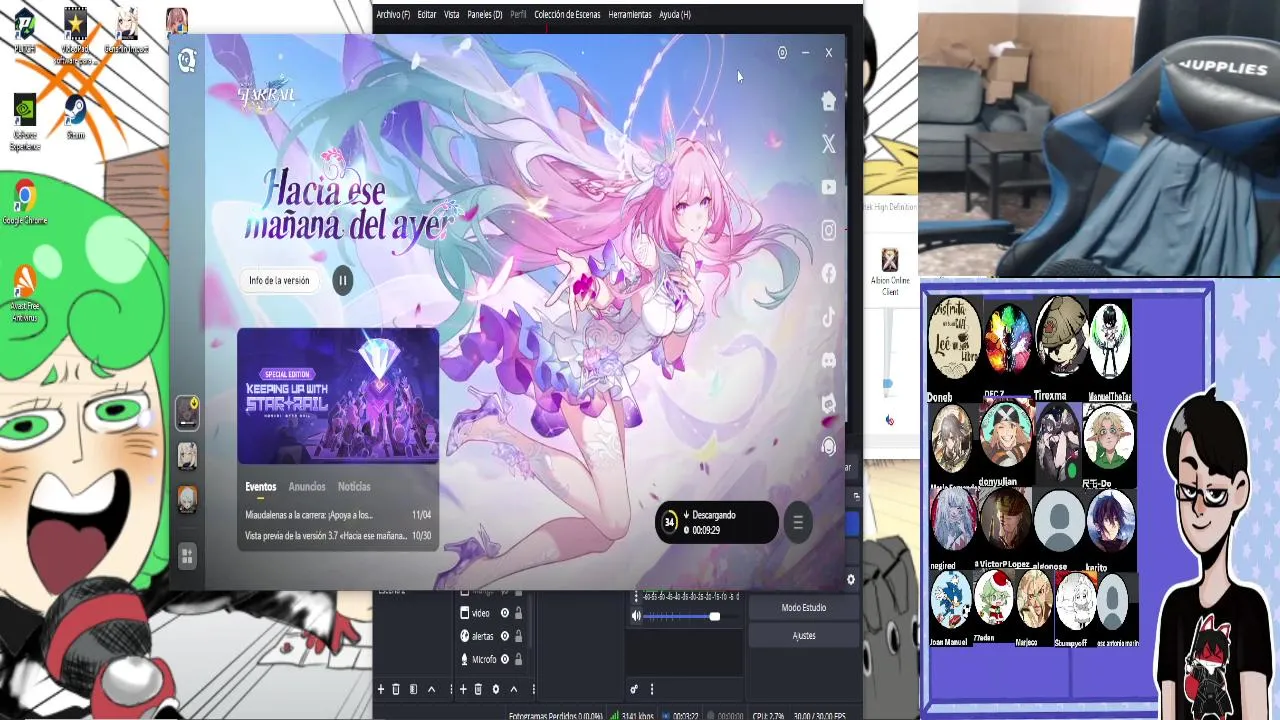The width and height of the screenshot is (1280, 720).
Task: Move source up with arrow in sources toolbar
Action: coord(514,689)
